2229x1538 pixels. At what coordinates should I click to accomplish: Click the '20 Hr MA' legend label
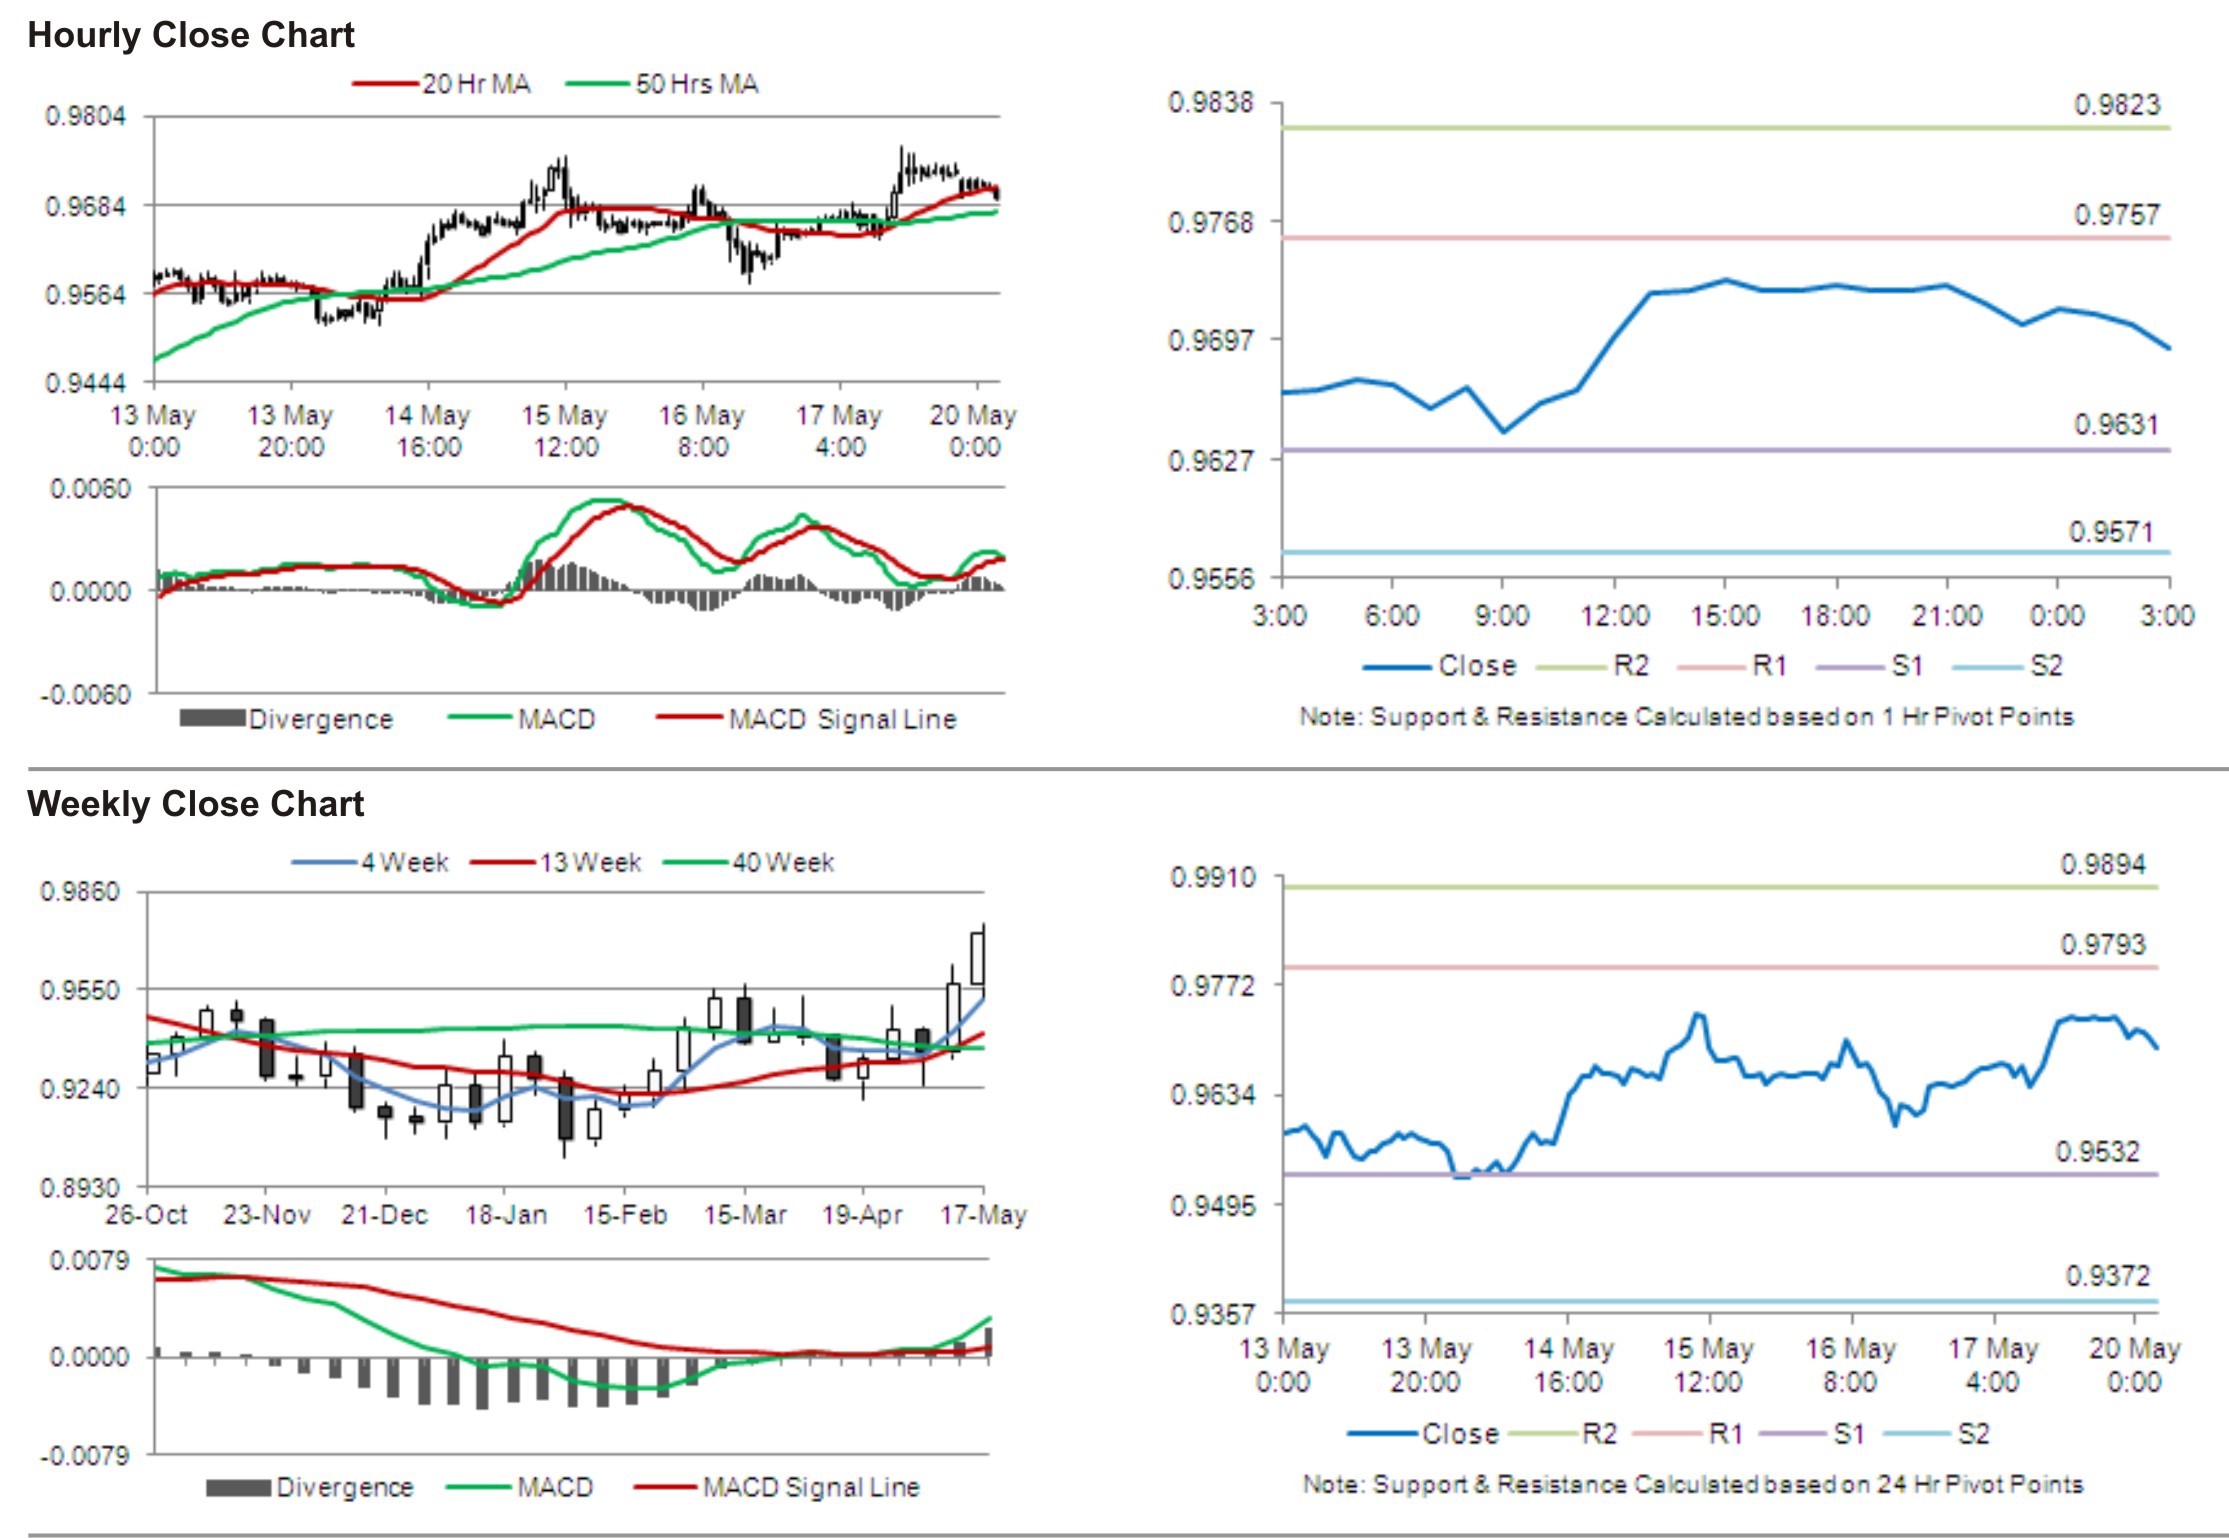[x=476, y=84]
